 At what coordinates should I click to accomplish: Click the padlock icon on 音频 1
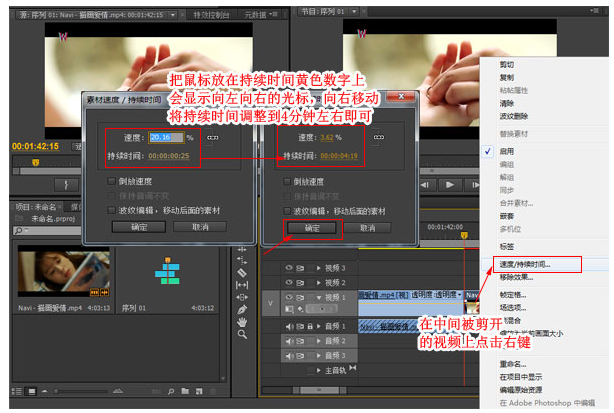310,326
